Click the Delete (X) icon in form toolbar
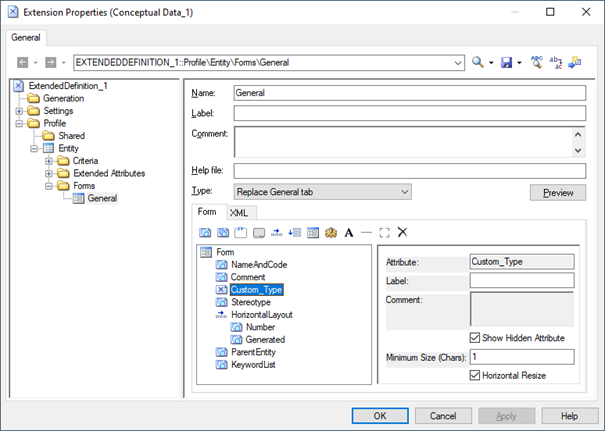 [402, 232]
